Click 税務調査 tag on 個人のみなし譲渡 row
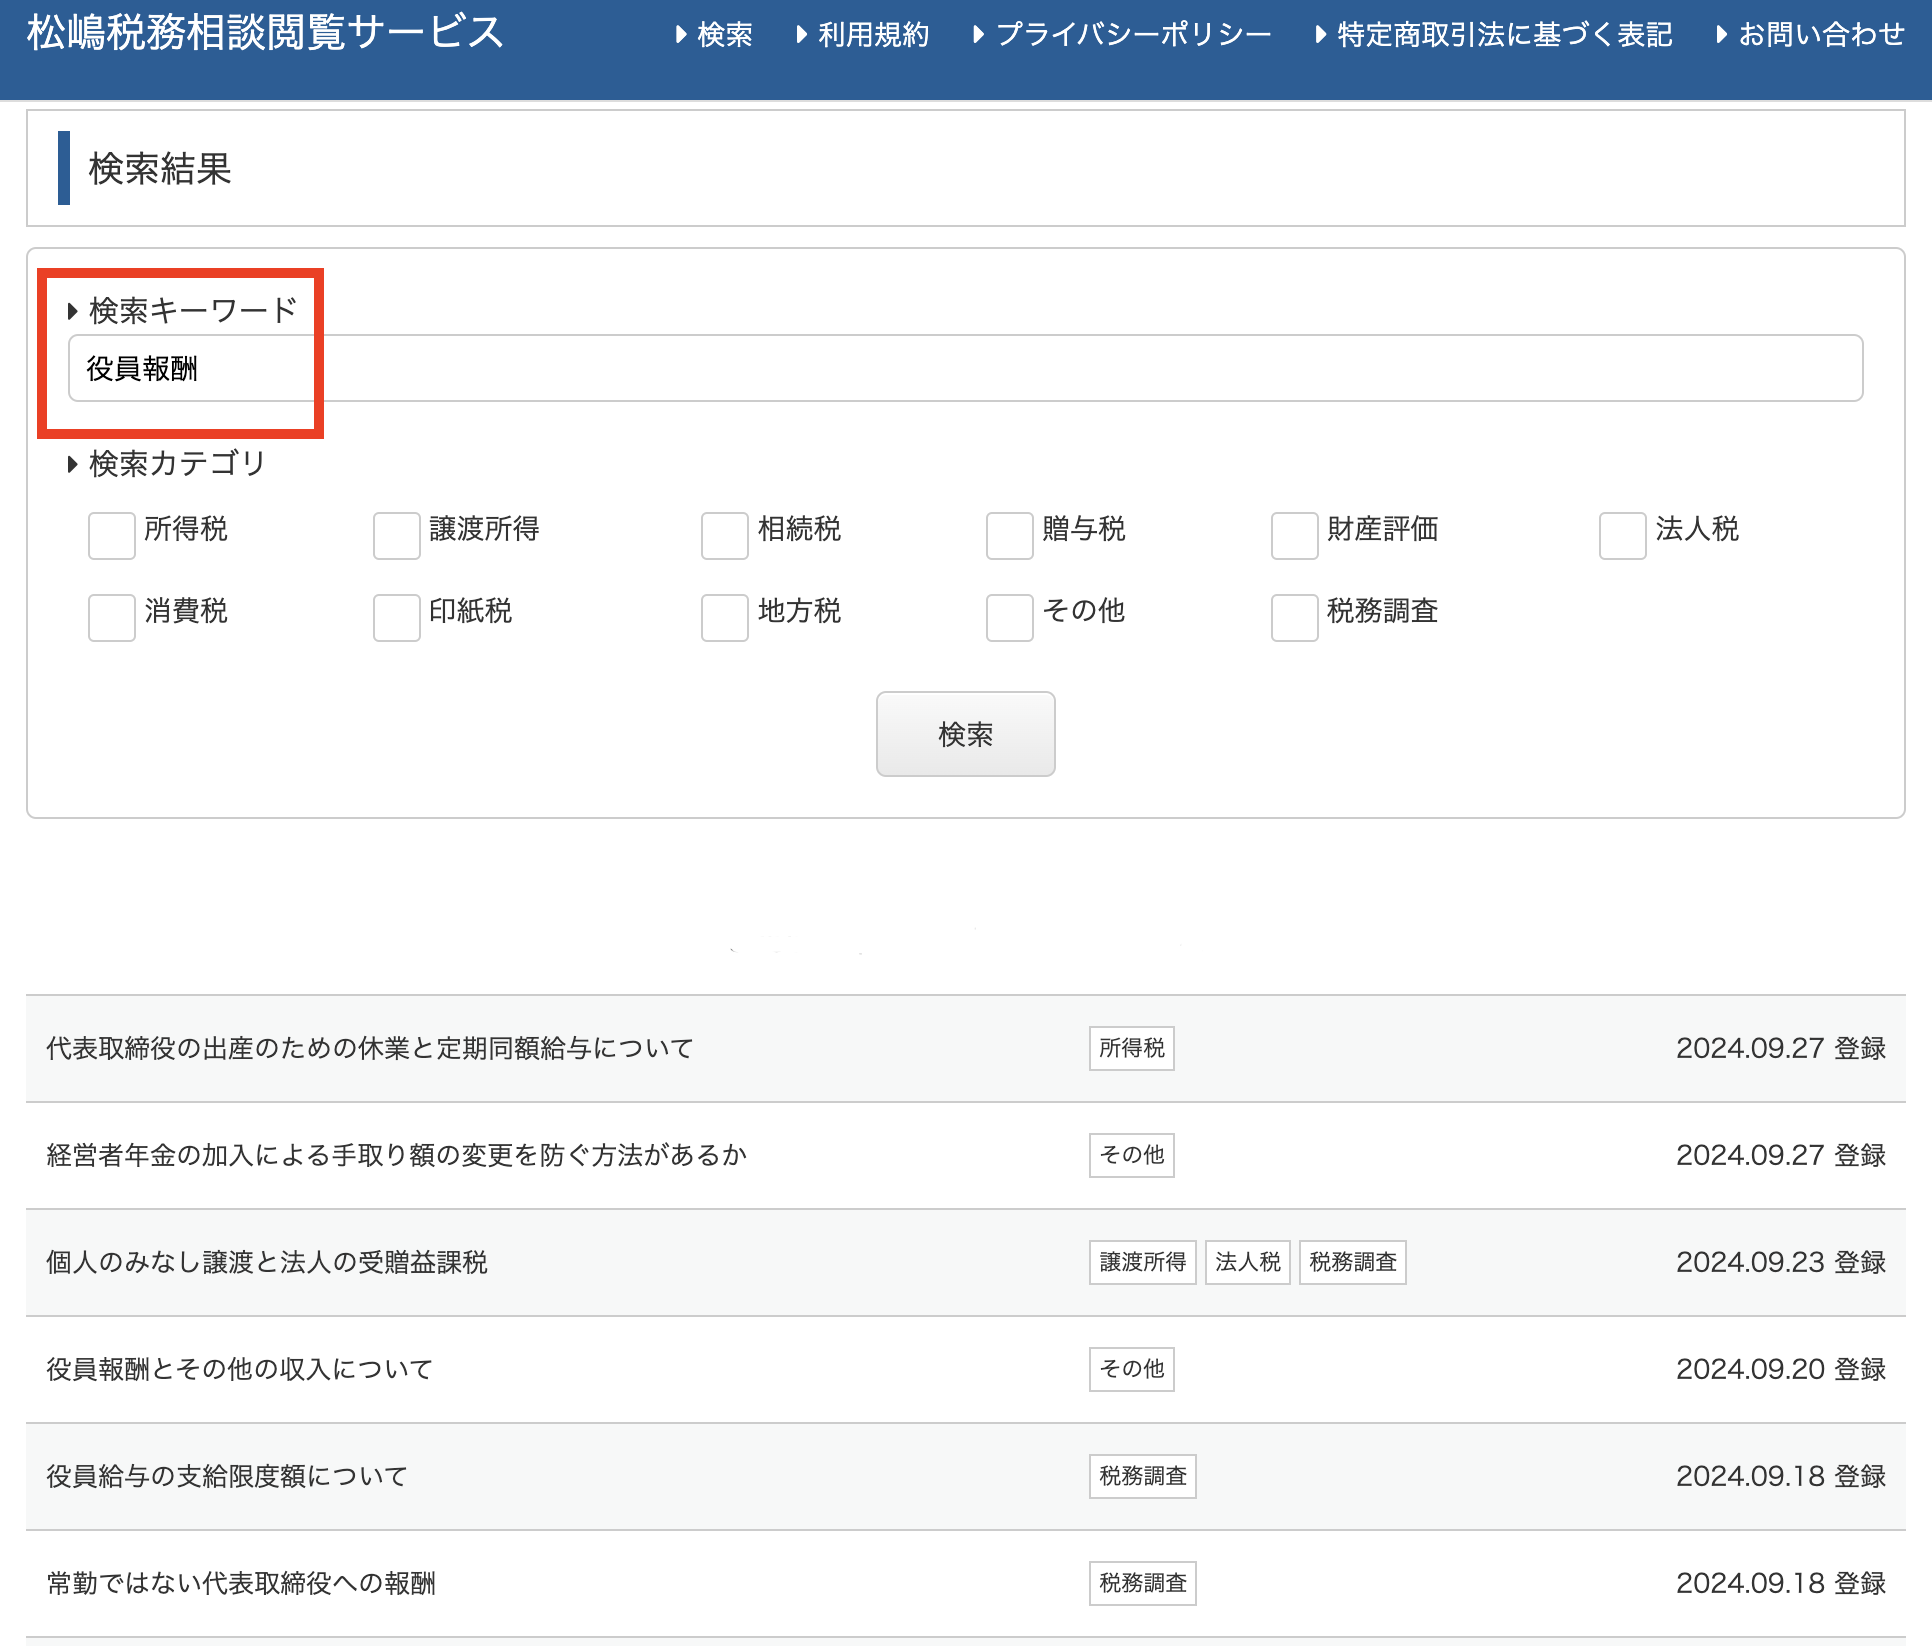The height and width of the screenshot is (1646, 1932). coord(1353,1262)
